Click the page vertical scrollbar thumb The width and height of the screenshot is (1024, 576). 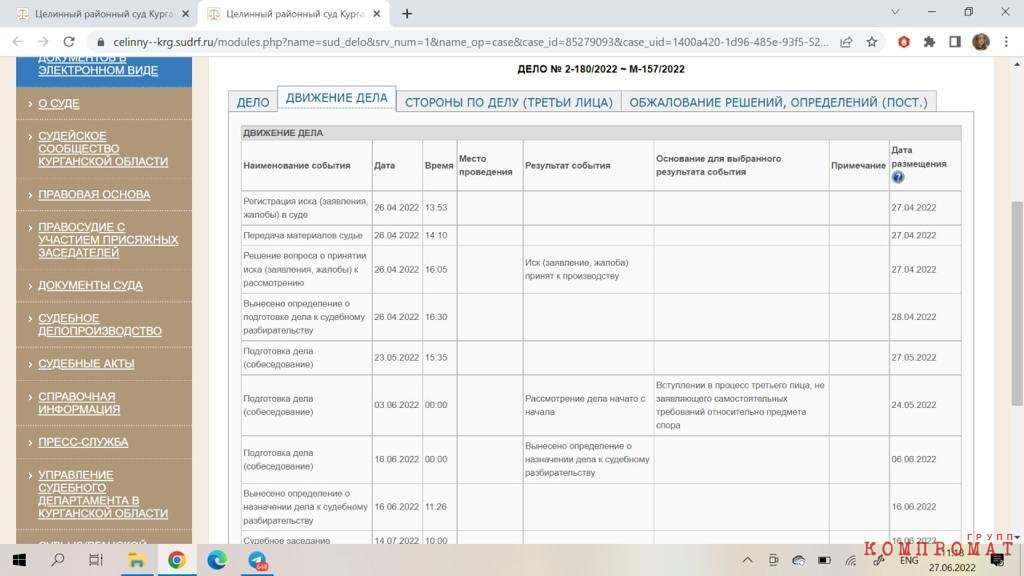(x=1017, y=304)
